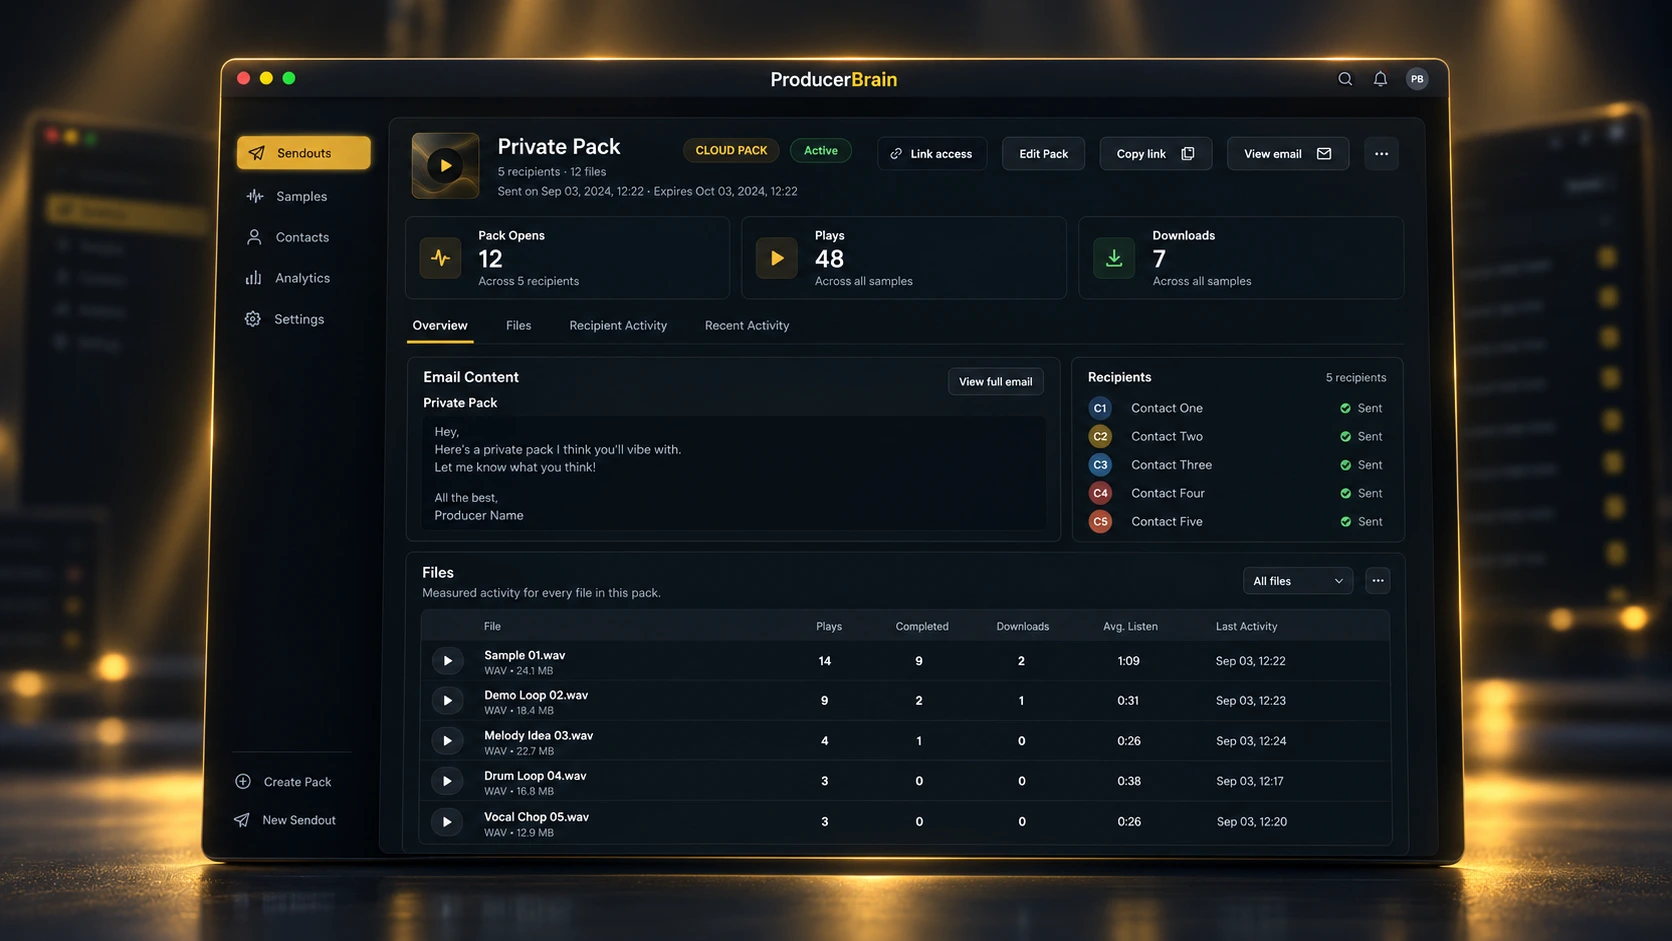Play Melody Idea 03.wav
Screen dimensions: 1672x941
click(x=447, y=741)
